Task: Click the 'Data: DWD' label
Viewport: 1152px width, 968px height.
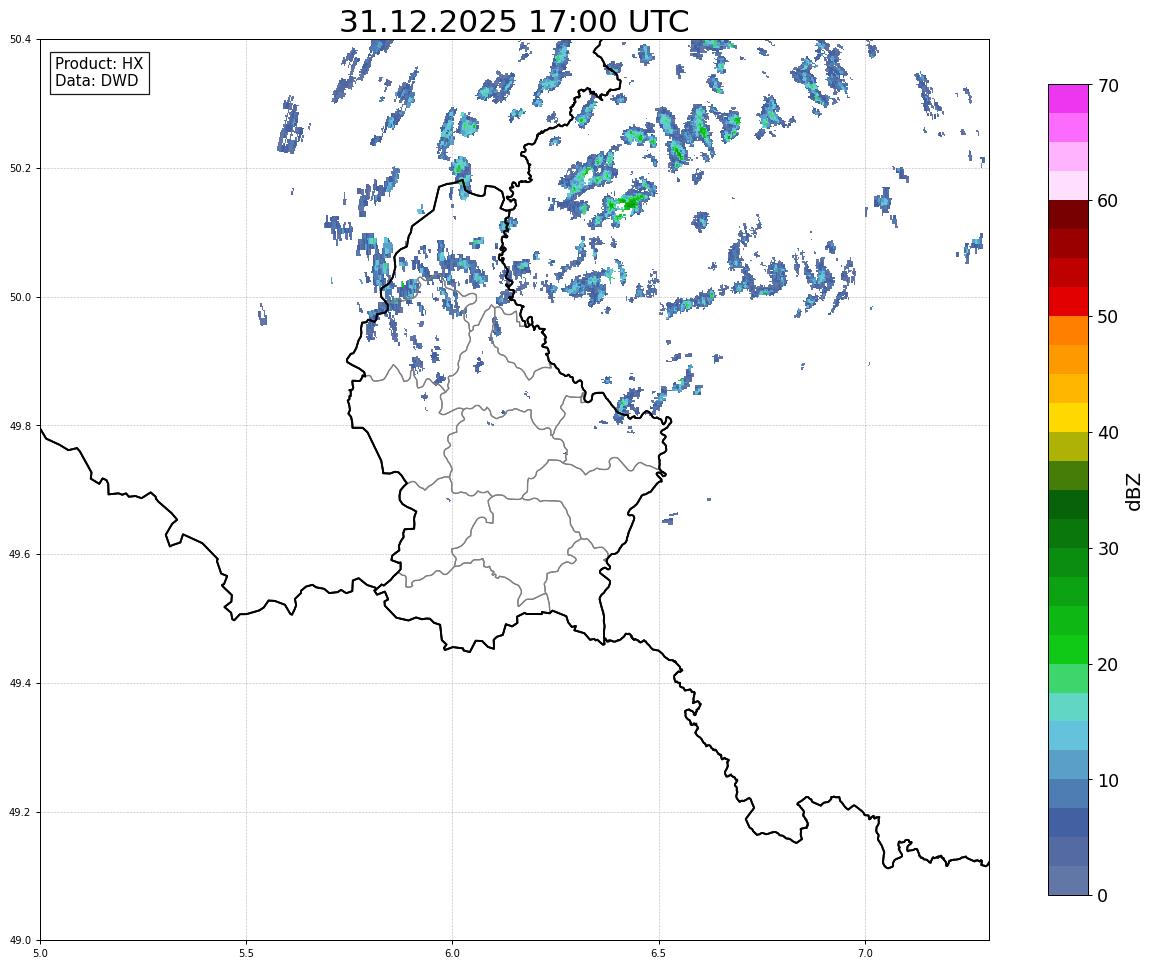Action: tap(96, 81)
